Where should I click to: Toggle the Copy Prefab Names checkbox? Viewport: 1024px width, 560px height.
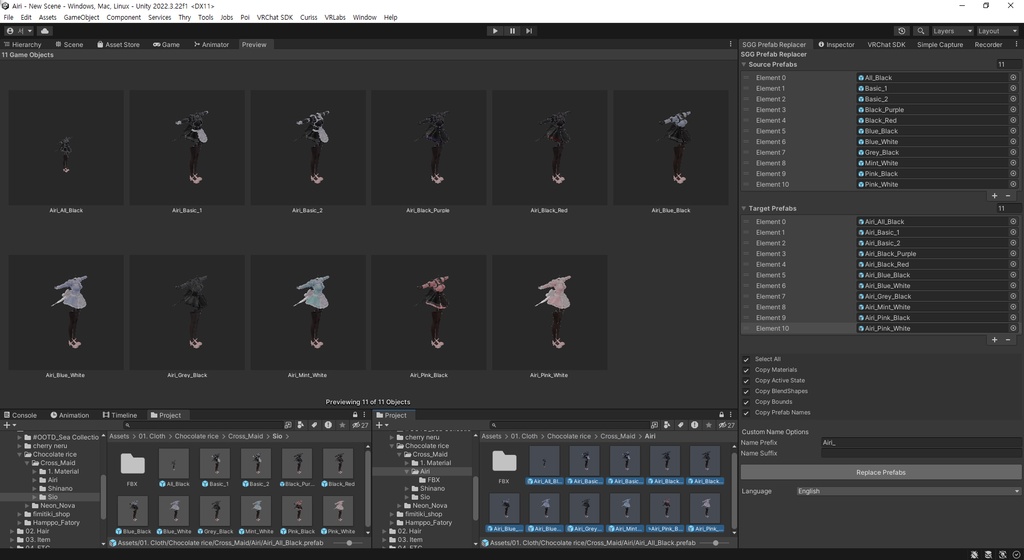pyautogui.click(x=746, y=413)
